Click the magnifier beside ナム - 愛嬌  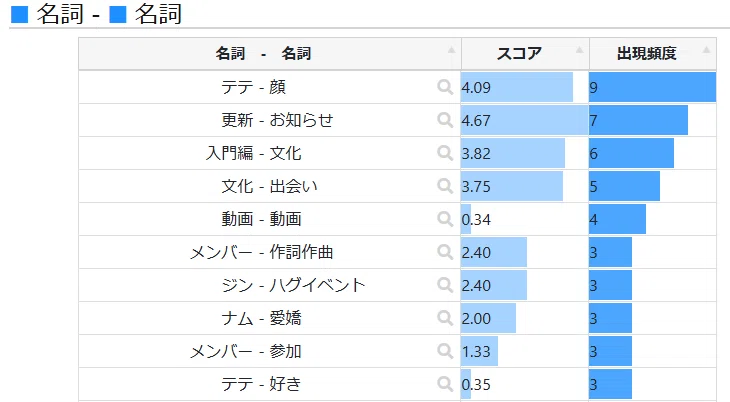pos(445,318)
